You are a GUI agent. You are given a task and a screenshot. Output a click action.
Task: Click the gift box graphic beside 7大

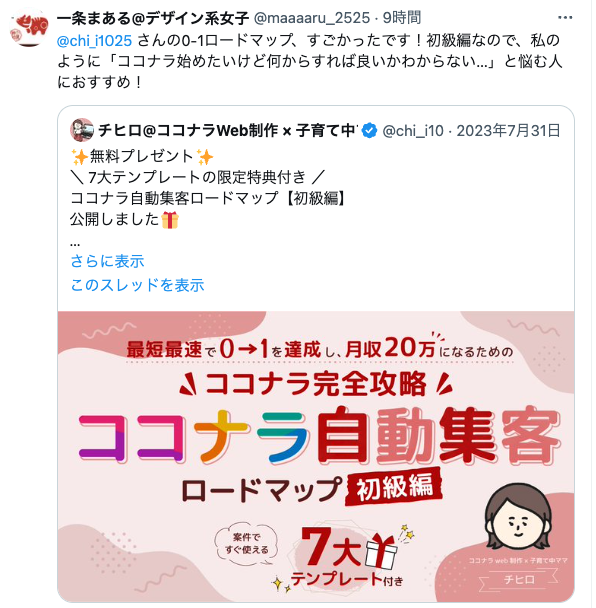pyautogui.click(x=381, y=550)
